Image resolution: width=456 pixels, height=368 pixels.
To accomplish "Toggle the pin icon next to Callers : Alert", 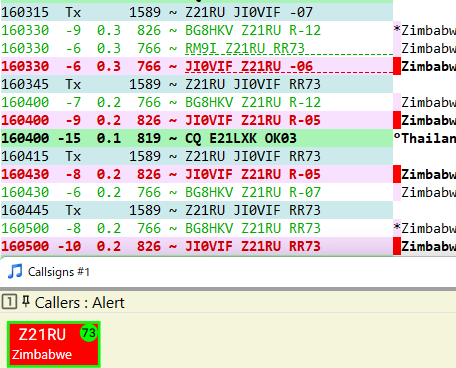I will pyautogui.click(x=25, y=302).
